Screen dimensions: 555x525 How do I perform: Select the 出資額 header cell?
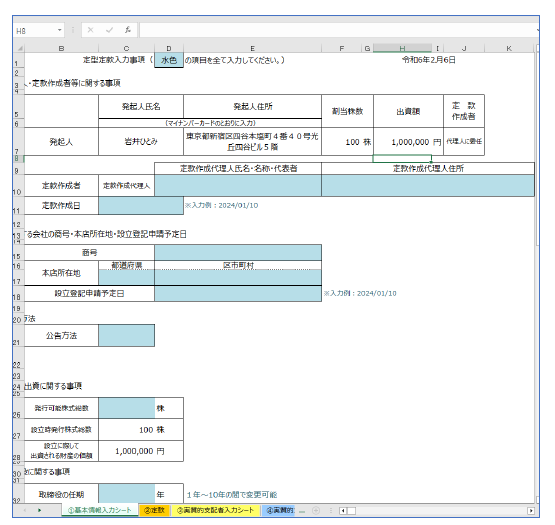pyautogui.click(x=408, y=111)
